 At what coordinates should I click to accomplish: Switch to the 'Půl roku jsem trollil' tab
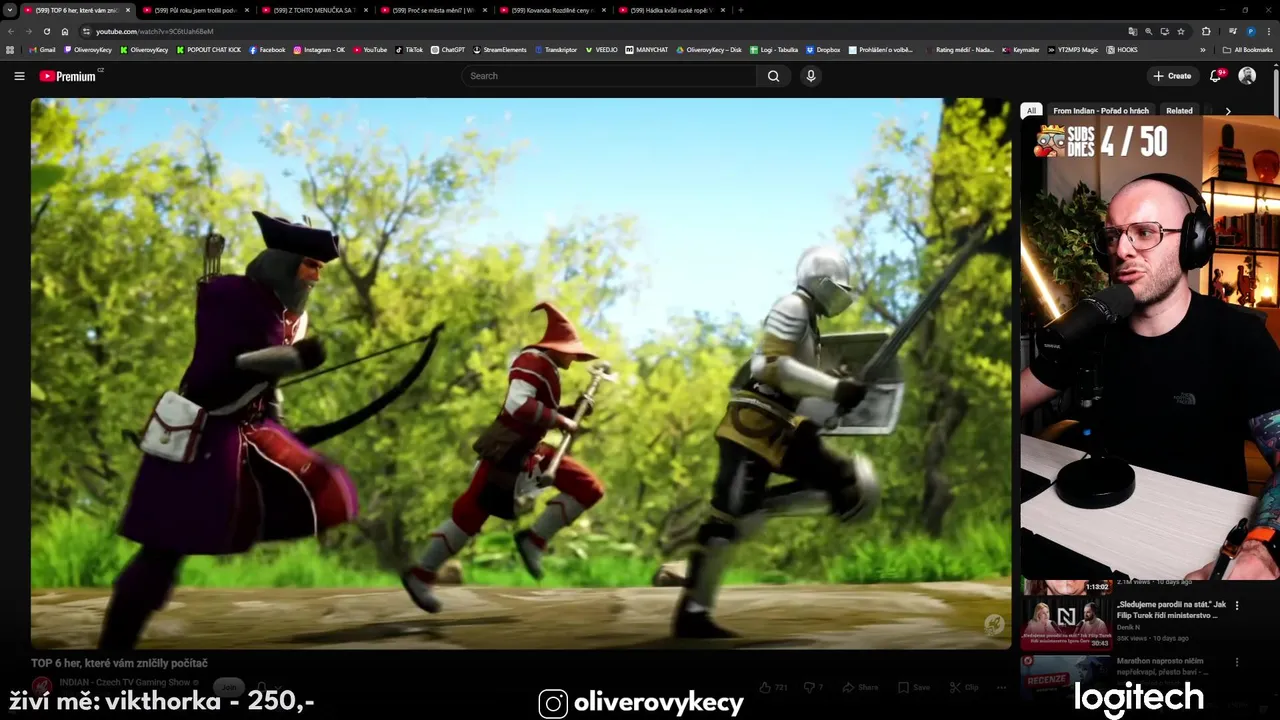click(195, 10)
